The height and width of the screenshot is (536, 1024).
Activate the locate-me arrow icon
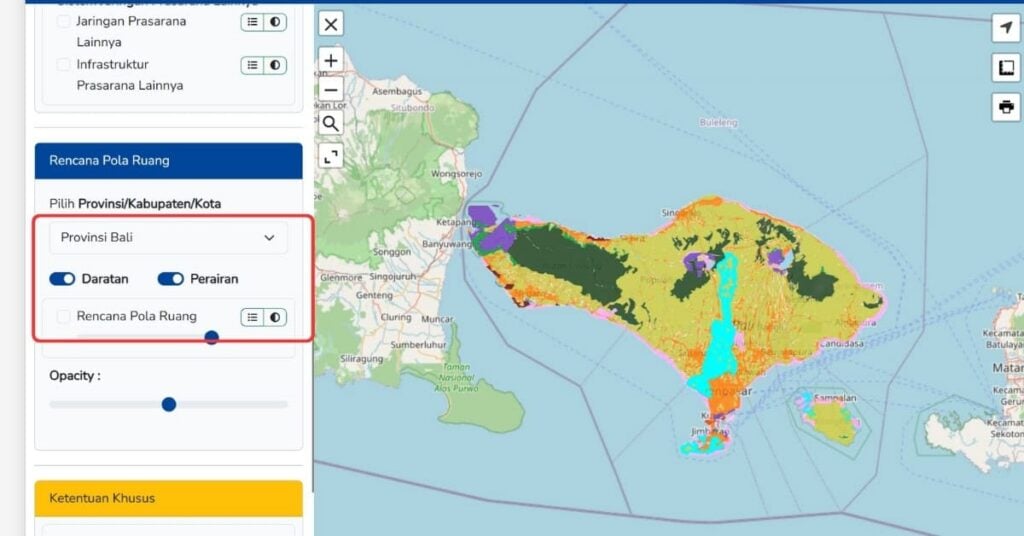(x=1006, y=27)
